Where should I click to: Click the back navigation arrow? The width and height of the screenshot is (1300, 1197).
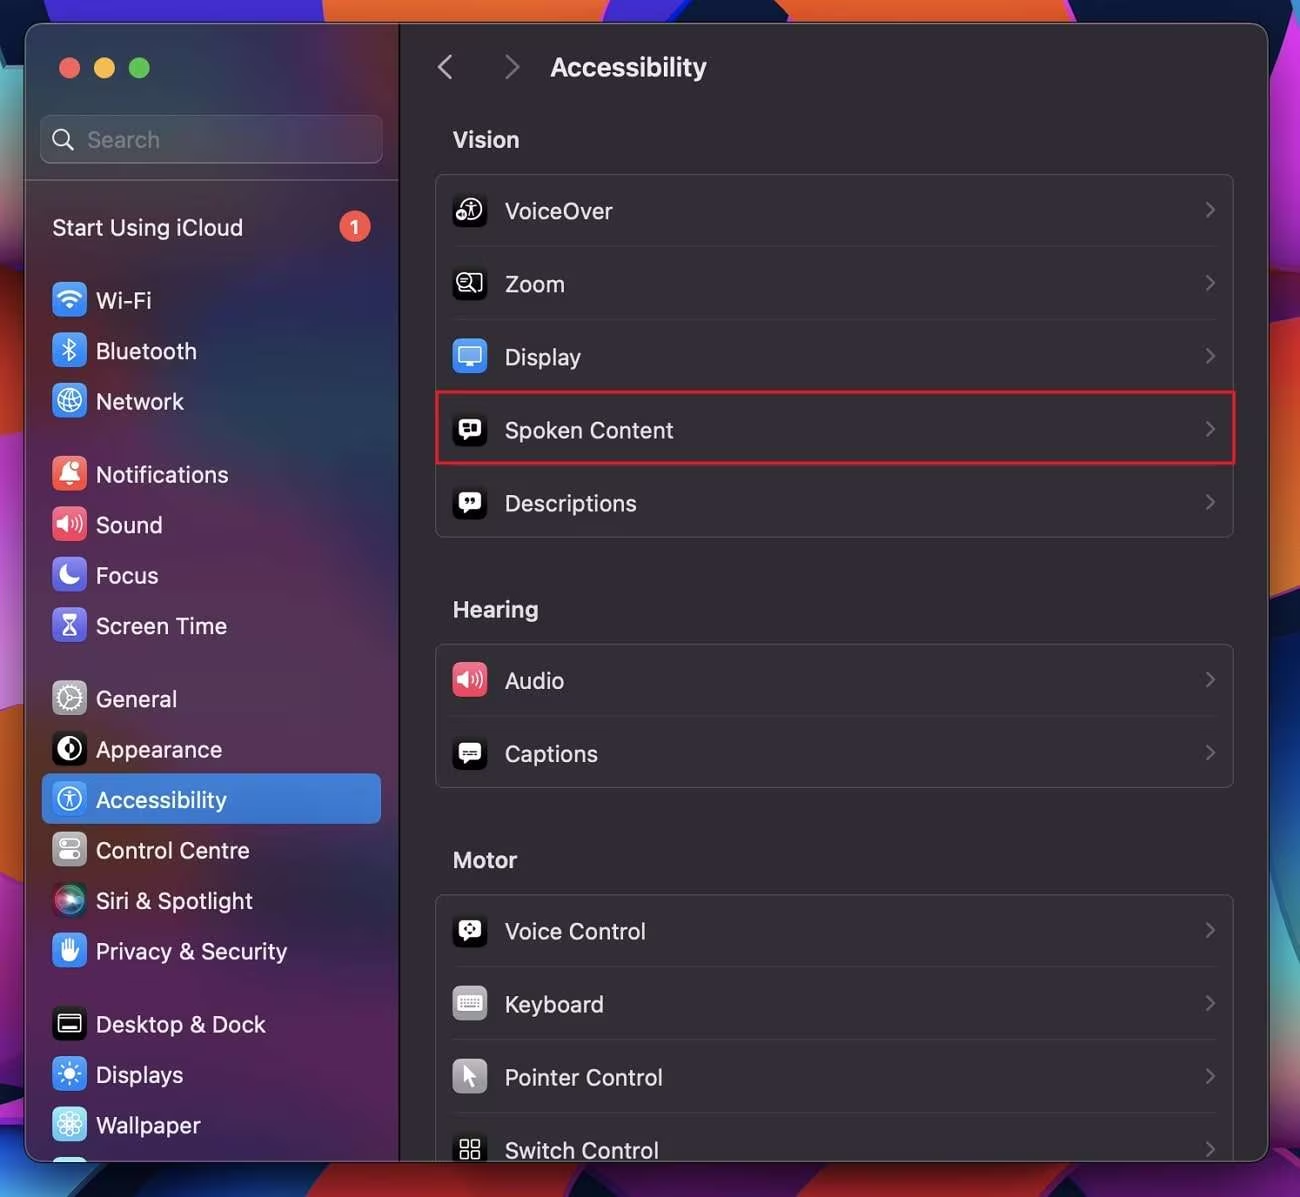pos(445,66)
